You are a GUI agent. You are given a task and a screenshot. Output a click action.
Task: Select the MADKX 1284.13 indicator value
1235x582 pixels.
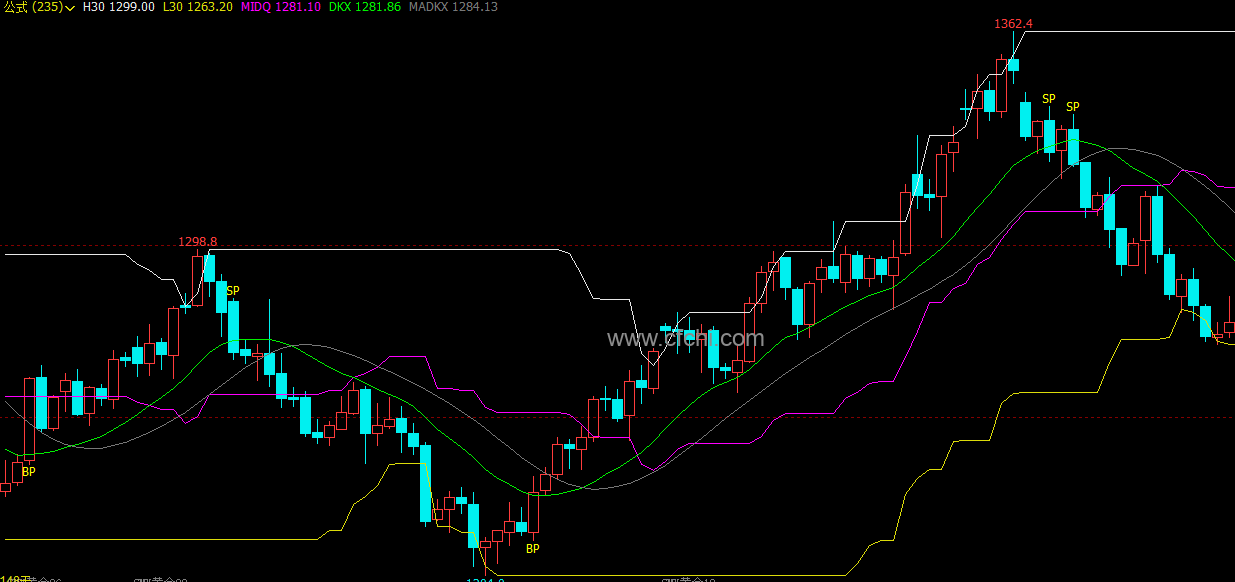pyautogui.click(x=454, y=7)
